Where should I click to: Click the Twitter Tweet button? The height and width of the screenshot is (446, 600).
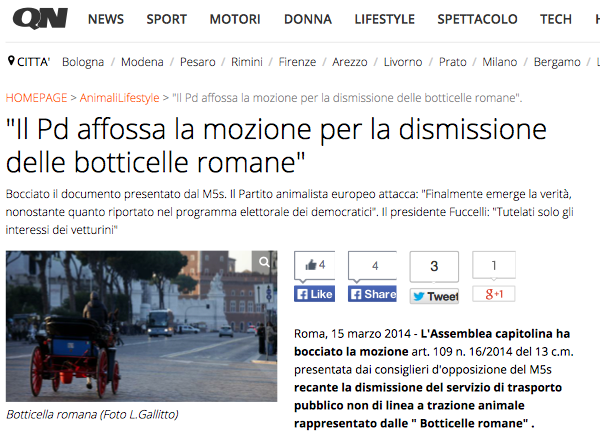434,296
